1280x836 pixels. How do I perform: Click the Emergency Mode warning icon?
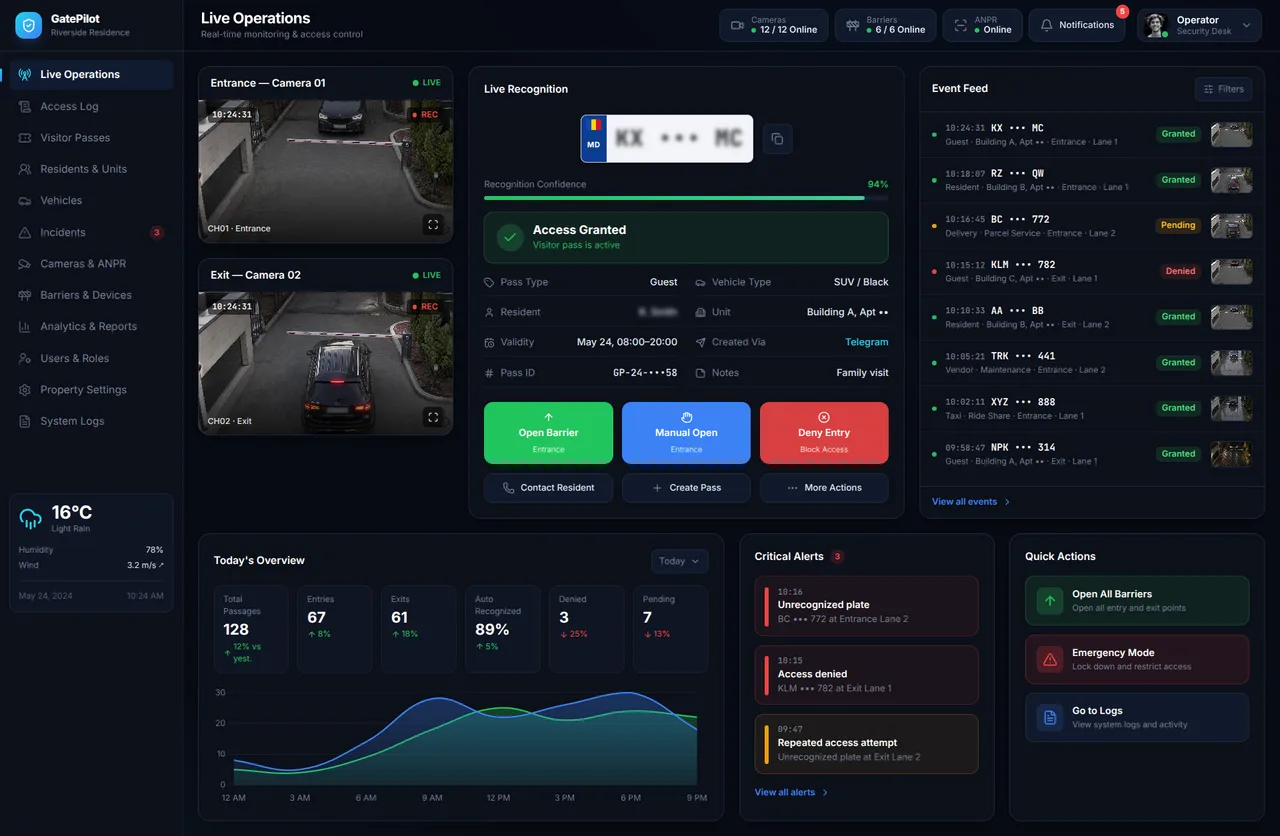[1049, 659]
